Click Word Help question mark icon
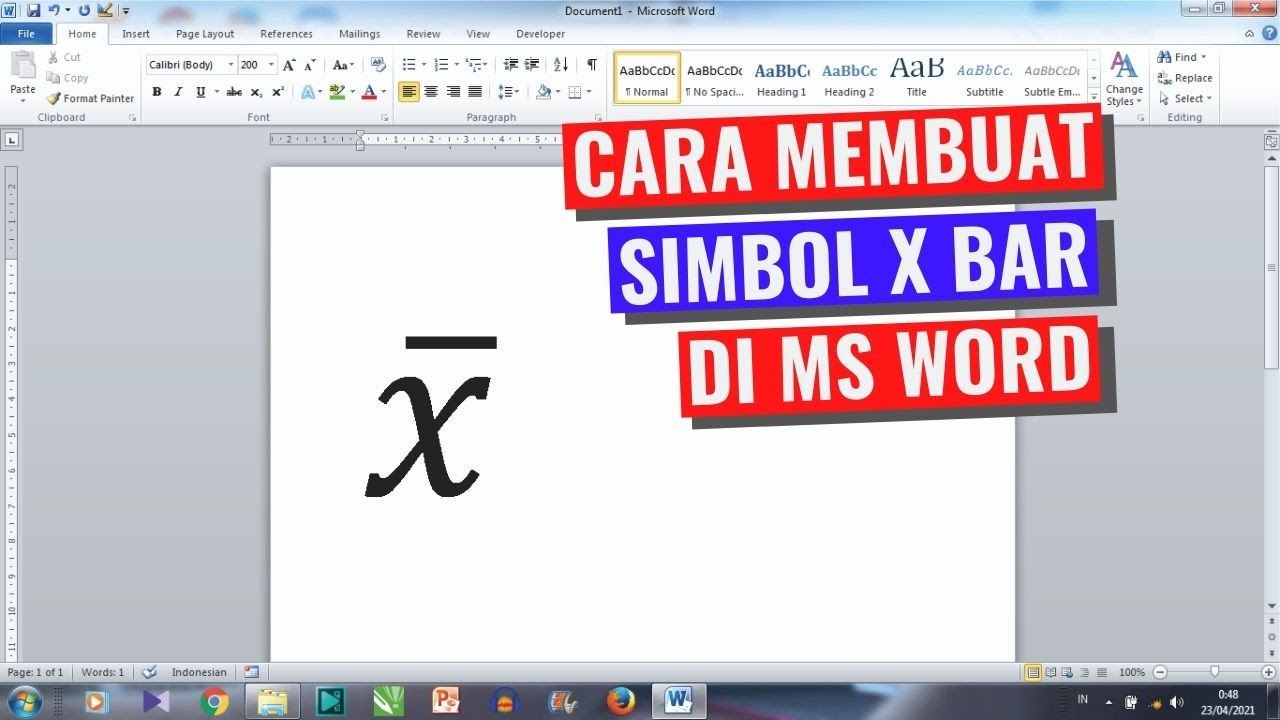1280x720 pixels. 1269,34
